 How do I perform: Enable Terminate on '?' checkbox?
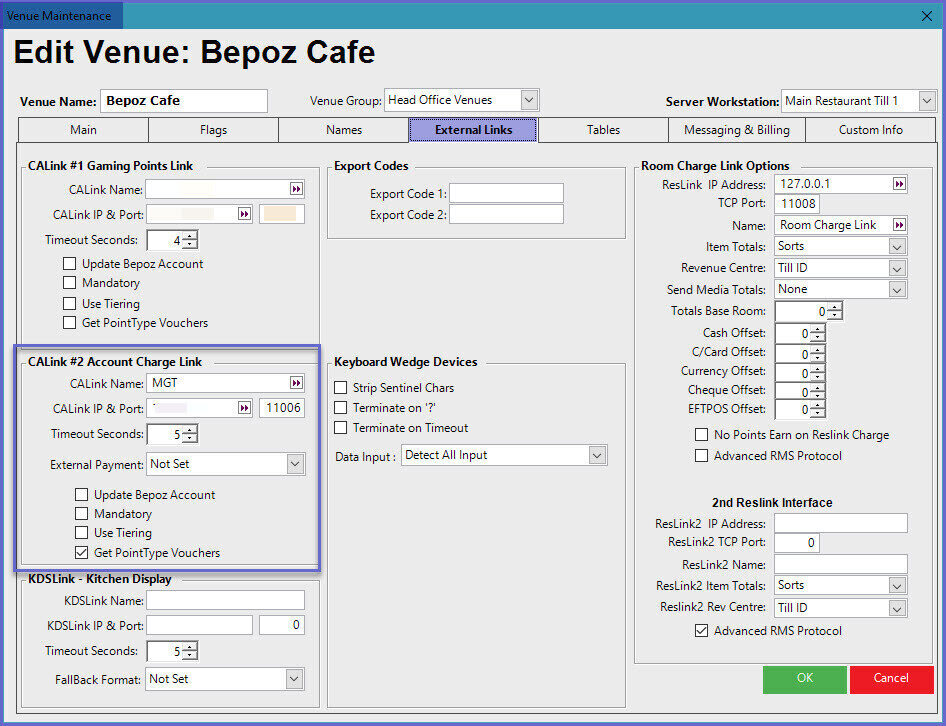[341, 408]
